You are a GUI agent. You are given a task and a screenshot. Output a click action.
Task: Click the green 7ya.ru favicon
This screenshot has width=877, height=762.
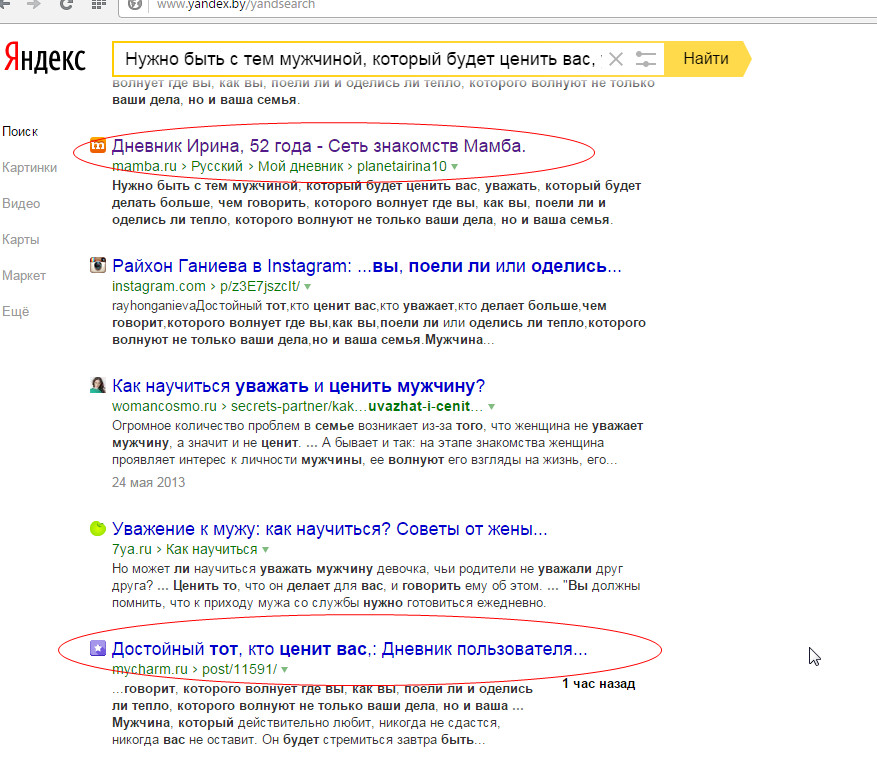tap(98, 528)
